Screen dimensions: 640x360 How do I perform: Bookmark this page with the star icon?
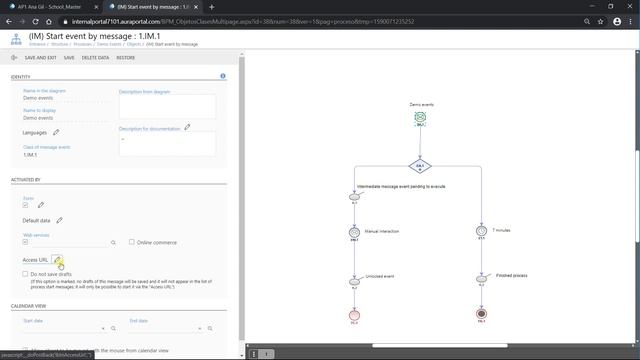coord(600,22)
